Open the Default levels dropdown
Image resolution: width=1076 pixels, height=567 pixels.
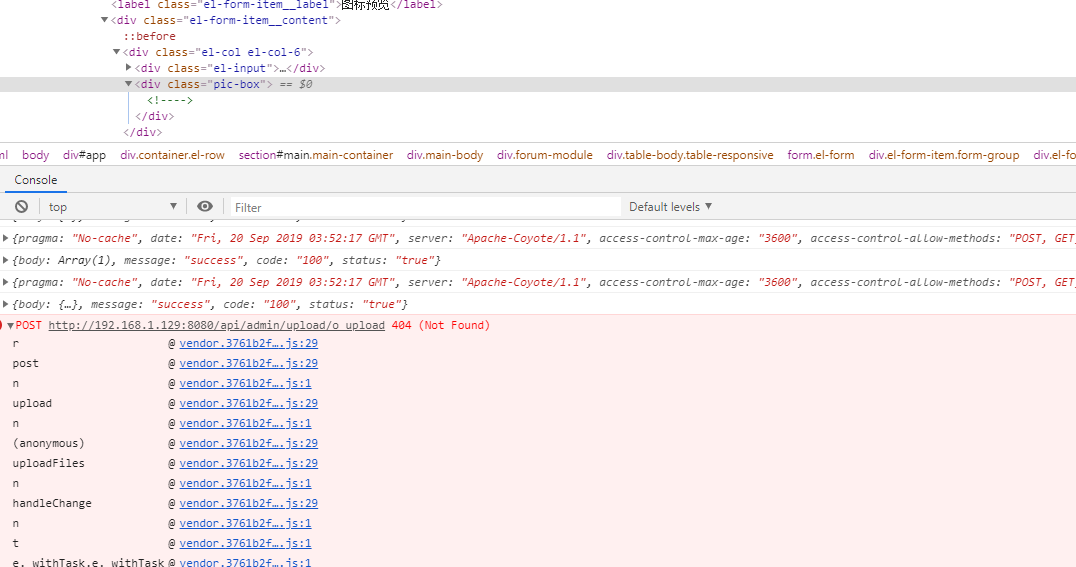(670, 207)
